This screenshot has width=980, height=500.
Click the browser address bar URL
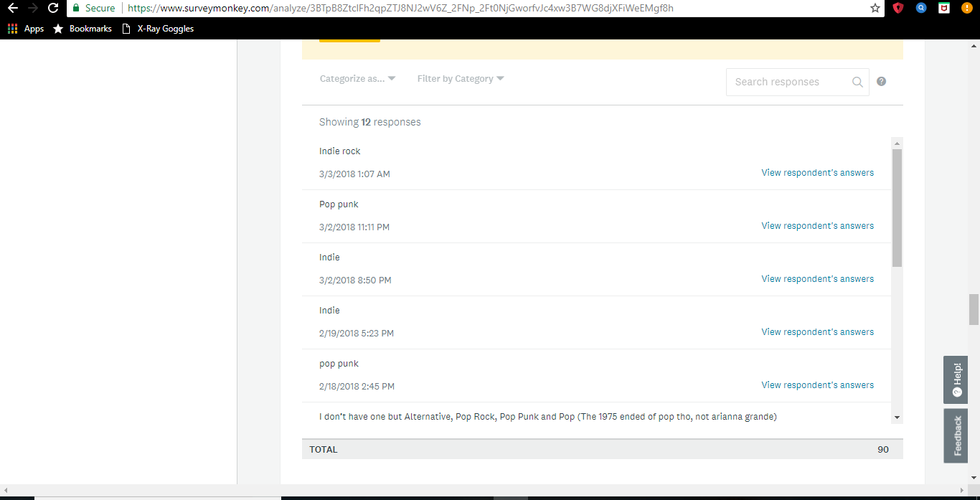[401, 8]
